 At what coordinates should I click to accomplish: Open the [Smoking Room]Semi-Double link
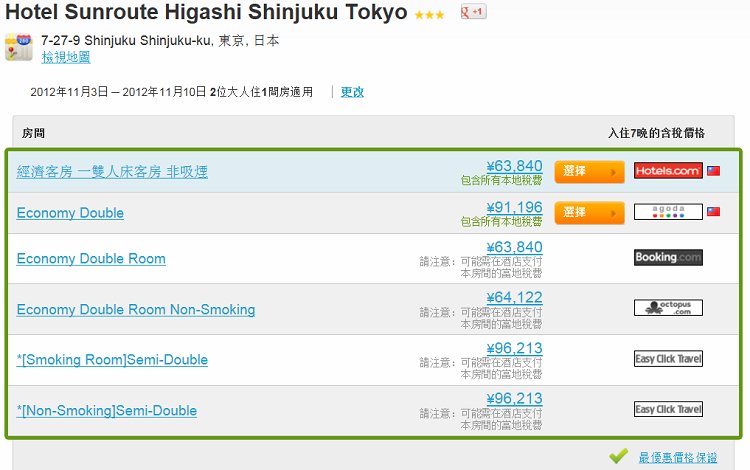(112, 360)
